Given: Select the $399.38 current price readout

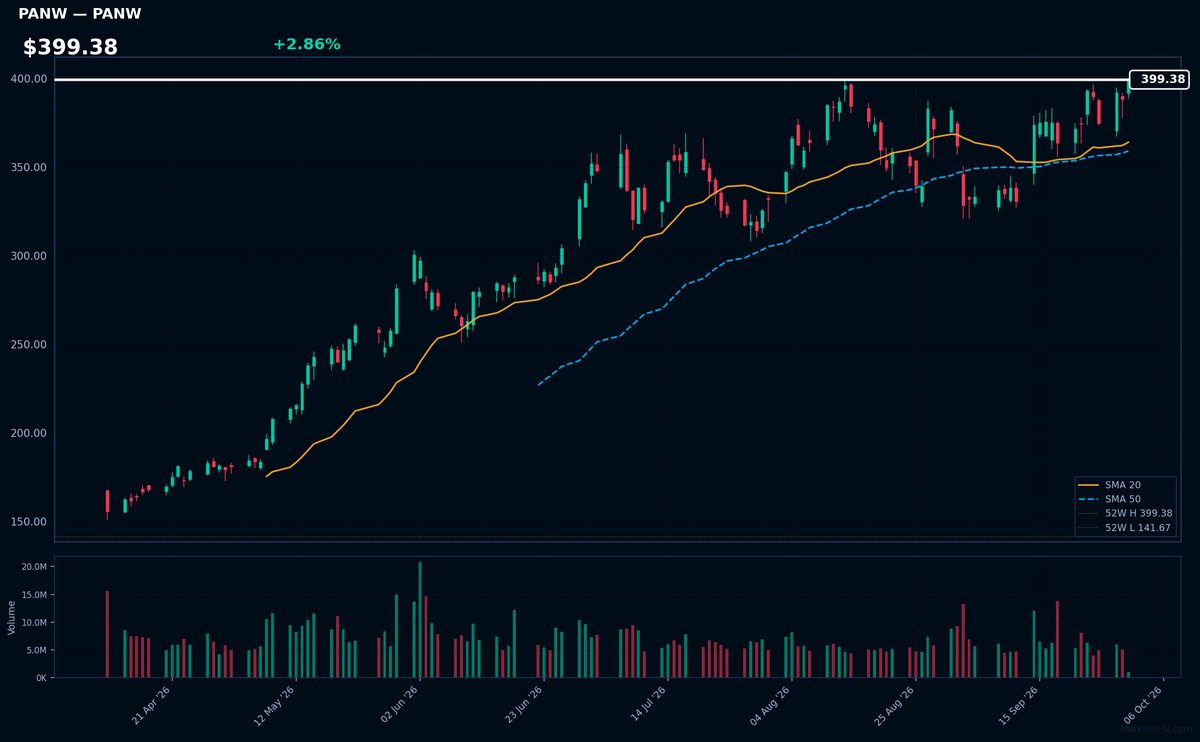Looking at the screenshot, I should coord(70,47).
